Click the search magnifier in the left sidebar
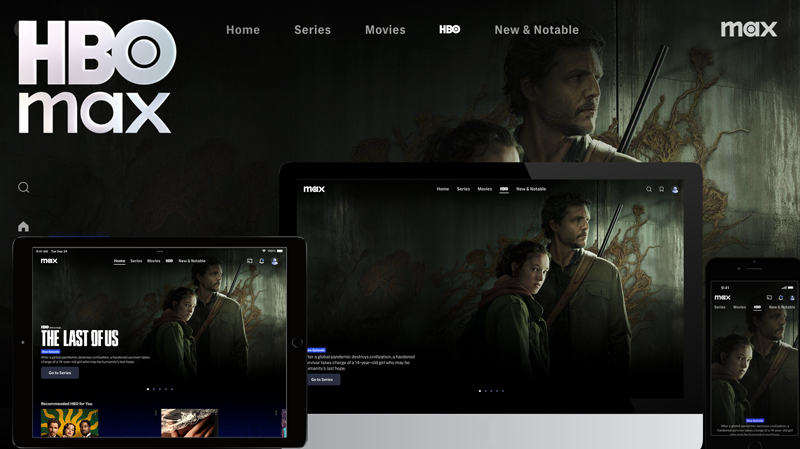The width and height of the screenshot is (800, 449). pos(24,187)
